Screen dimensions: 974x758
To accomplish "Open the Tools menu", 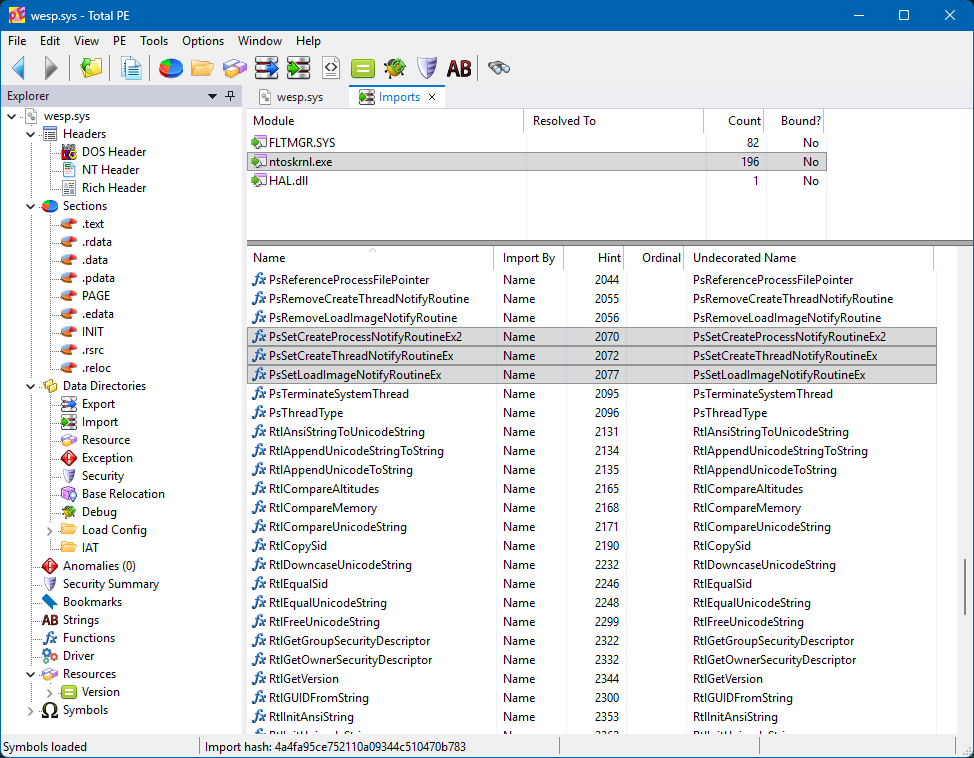I will (154, 40).
